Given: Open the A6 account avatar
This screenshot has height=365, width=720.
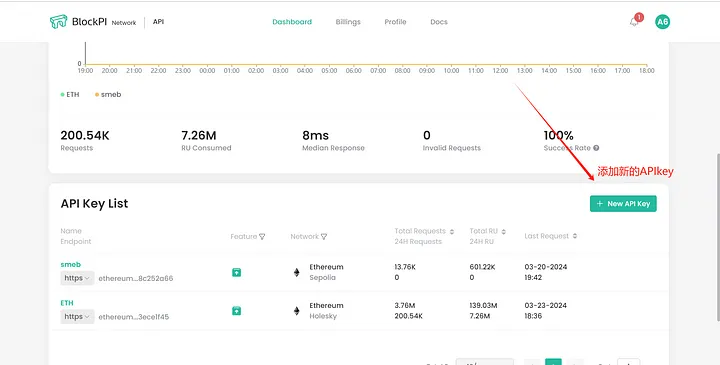Looking at the screenshot, I should click(662, 22).
